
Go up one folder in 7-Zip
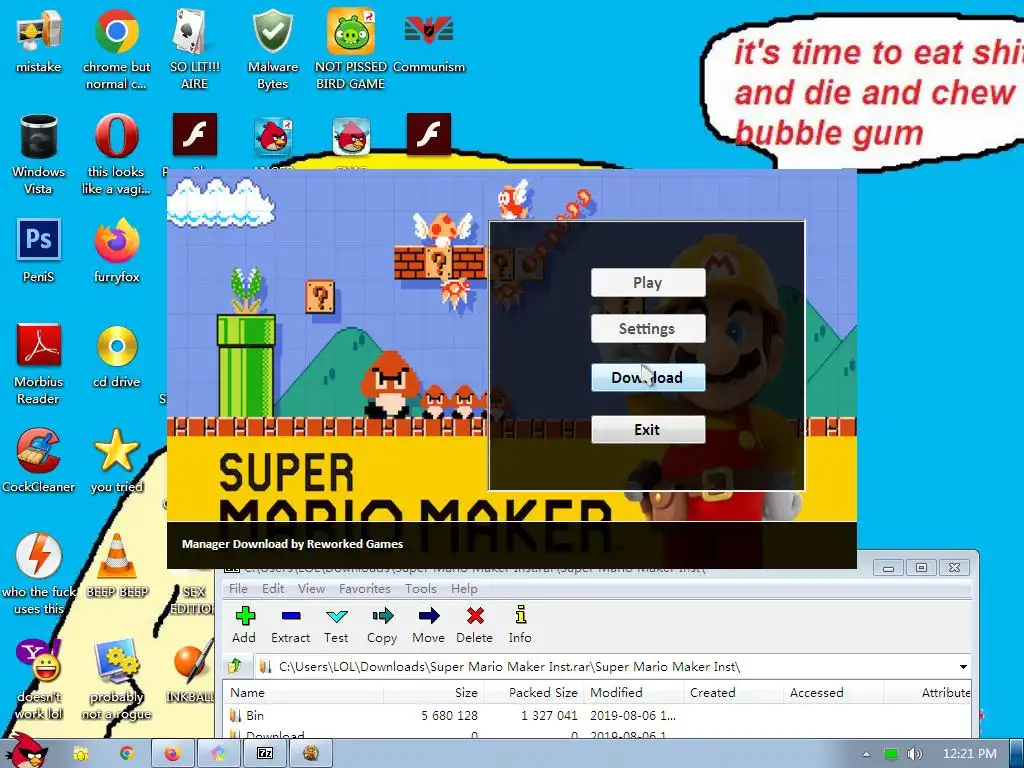236,666
